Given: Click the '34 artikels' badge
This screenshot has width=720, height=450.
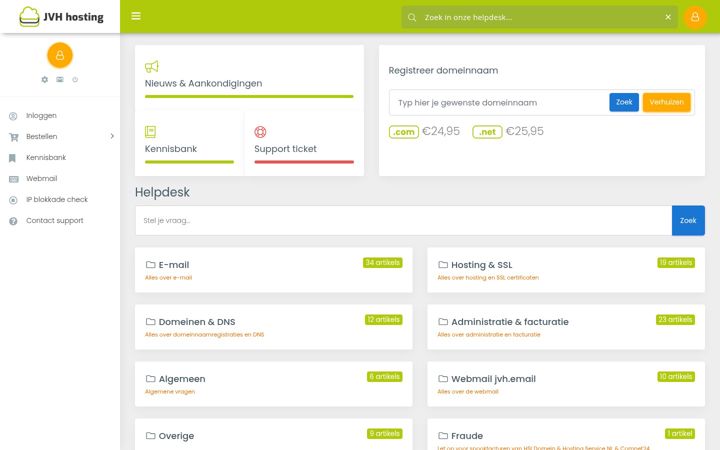Looking at the screenshot, I should click(382, 263).
